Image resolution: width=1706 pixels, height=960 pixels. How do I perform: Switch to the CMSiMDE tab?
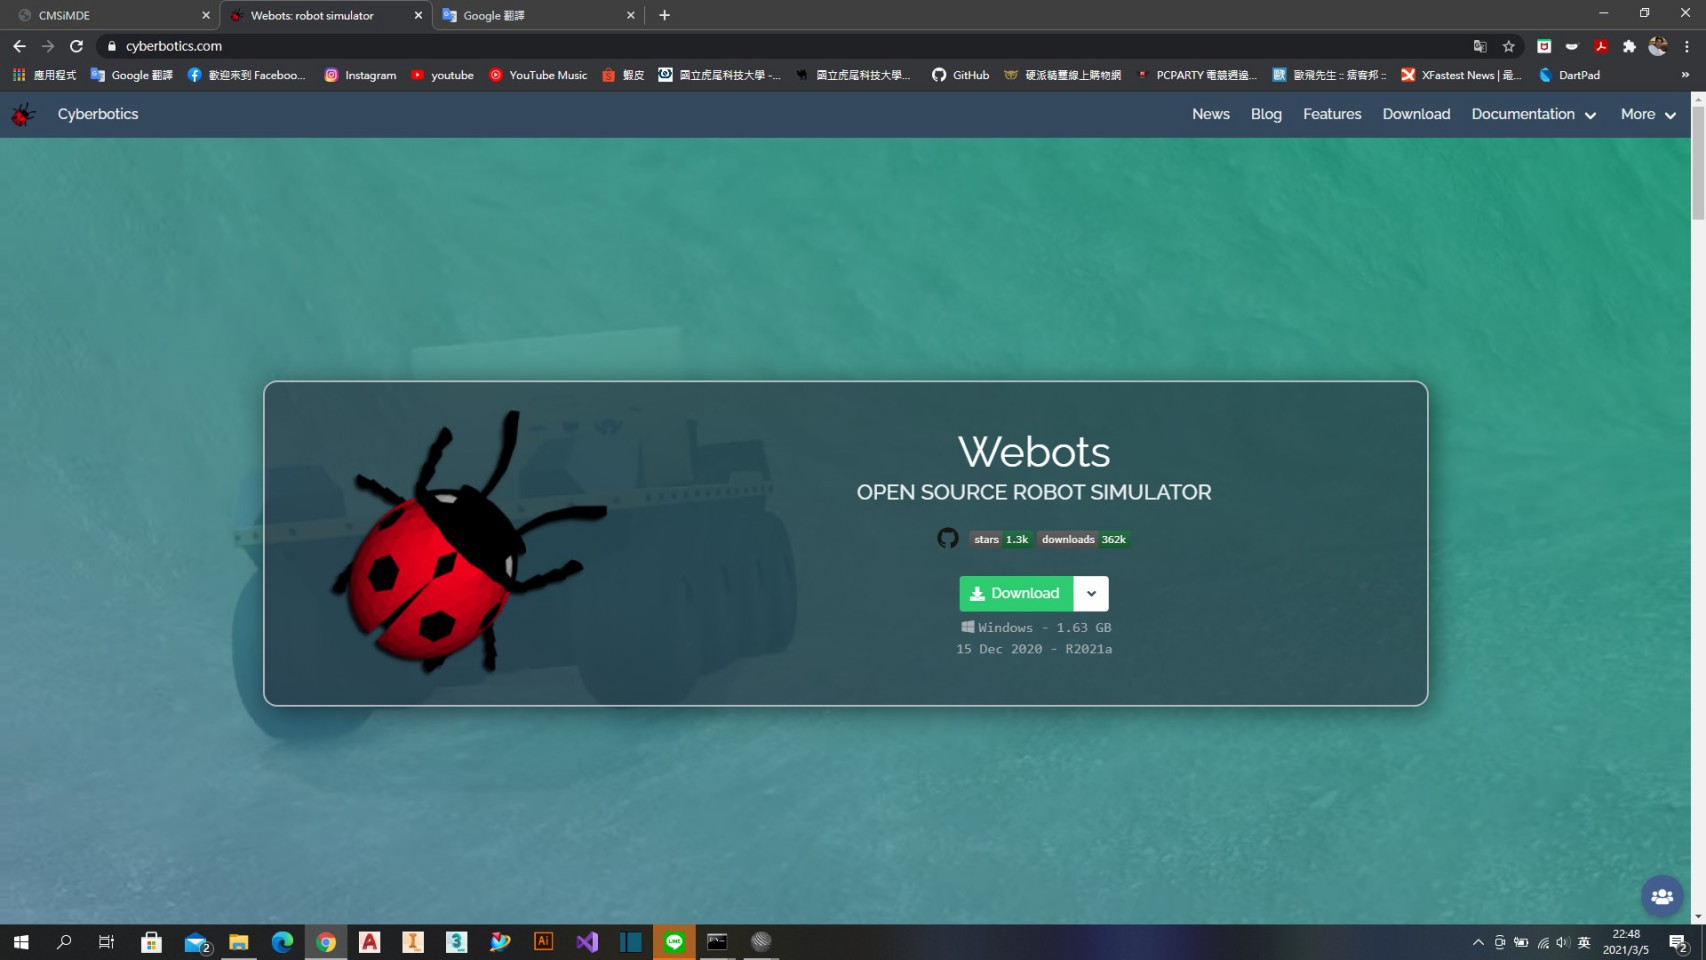click(x=108, y=15)
